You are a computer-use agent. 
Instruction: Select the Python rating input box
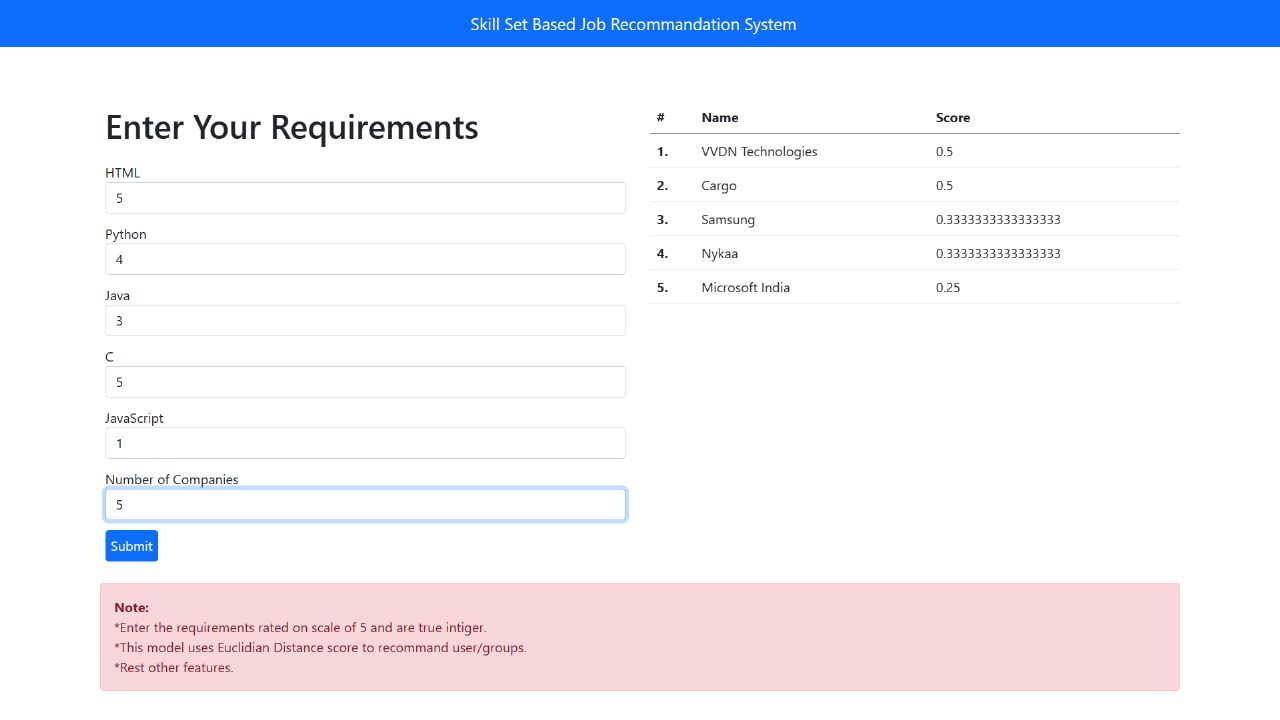point(365,259)
